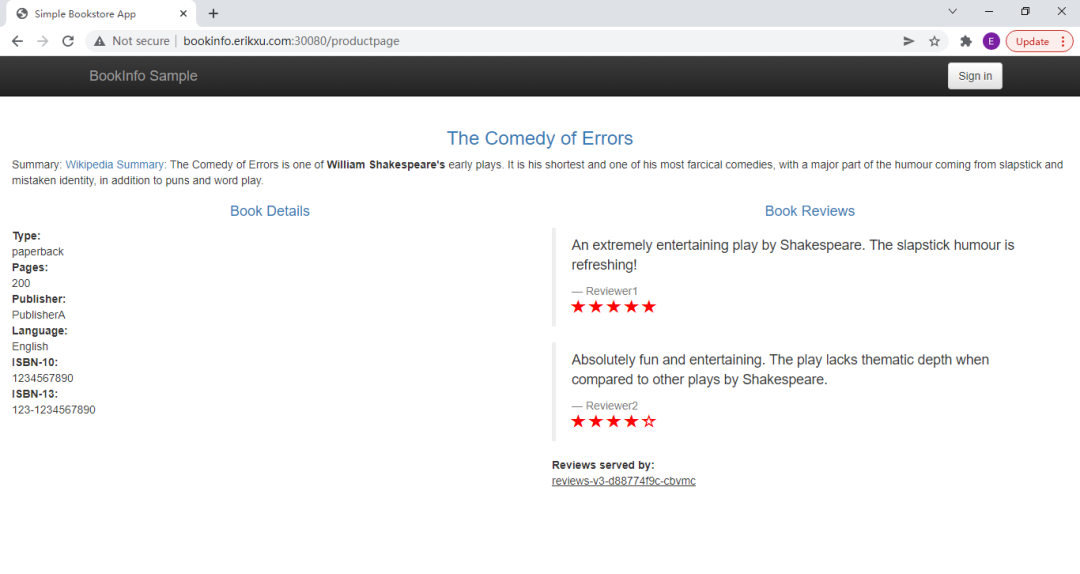Click the reviews-v3 pod name link
The height and width of the screenshot is (574, 1080).
coord(623,481)
